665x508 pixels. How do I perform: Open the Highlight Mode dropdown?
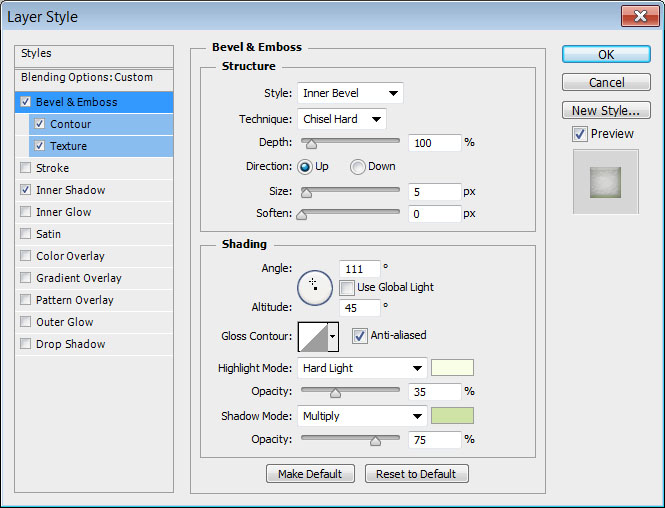click(x=362, y=368)
